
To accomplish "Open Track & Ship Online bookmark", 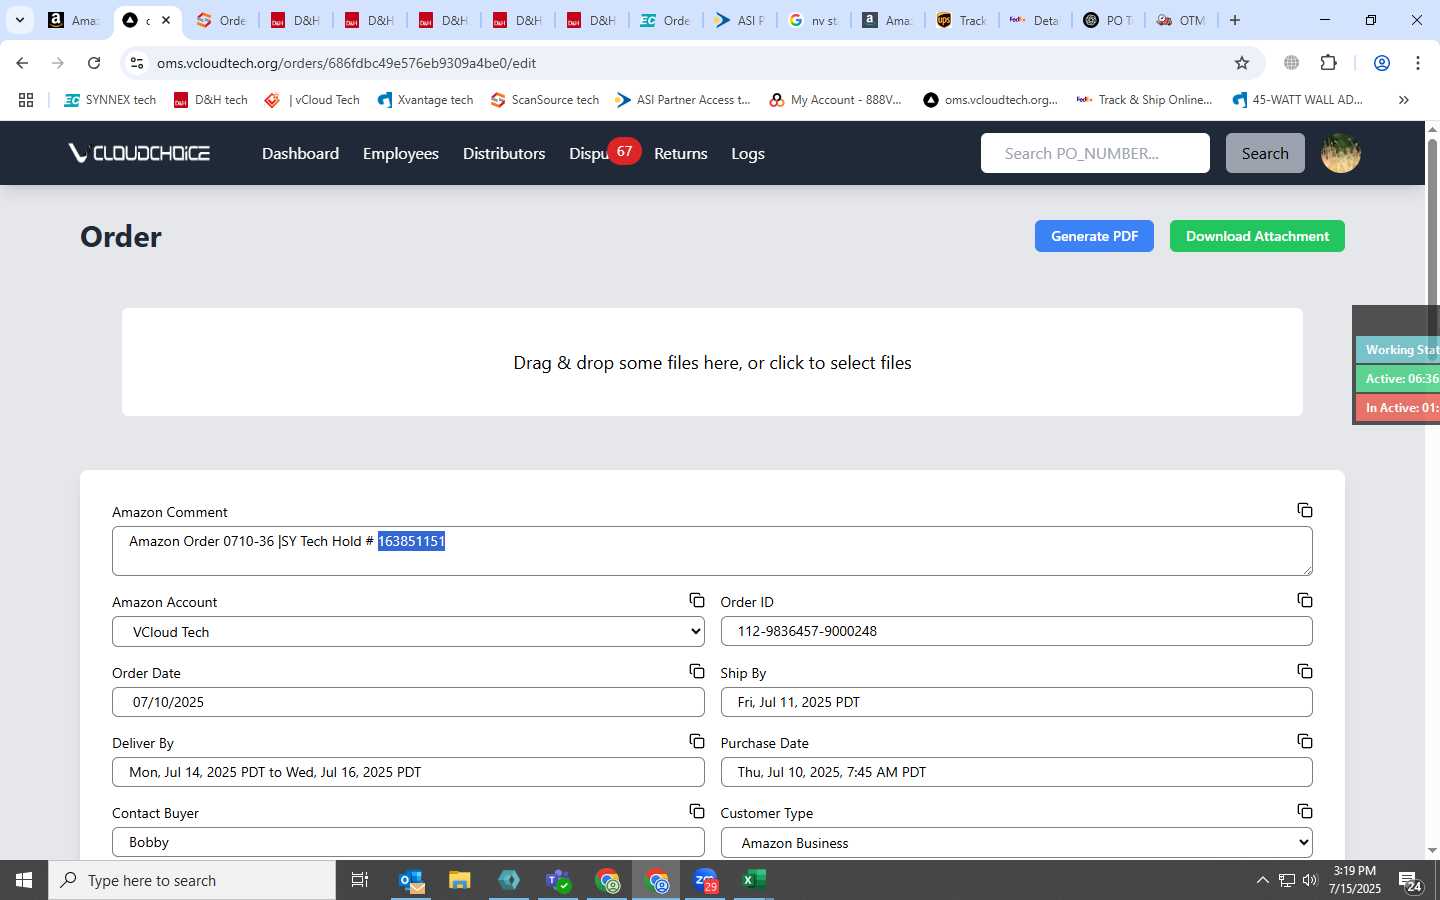I will (x=1144, y=100).
